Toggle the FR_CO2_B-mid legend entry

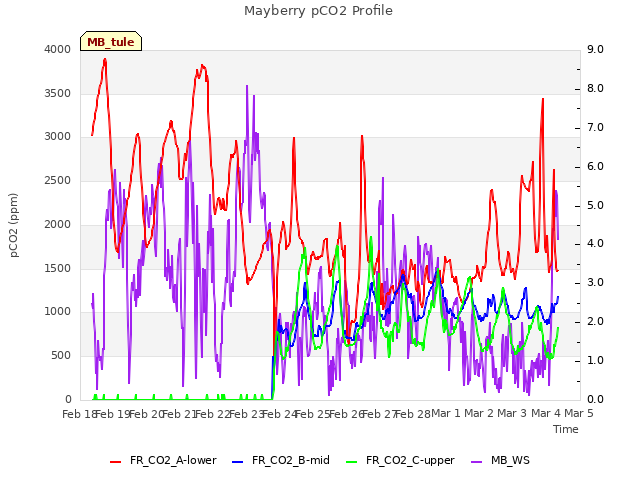(281, 460)
